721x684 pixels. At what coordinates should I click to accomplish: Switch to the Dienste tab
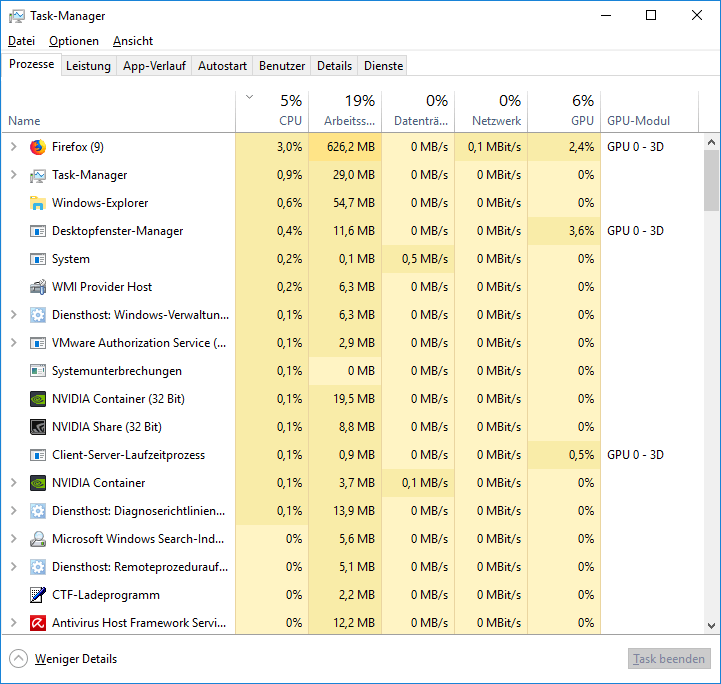click(x=383, y=66)
